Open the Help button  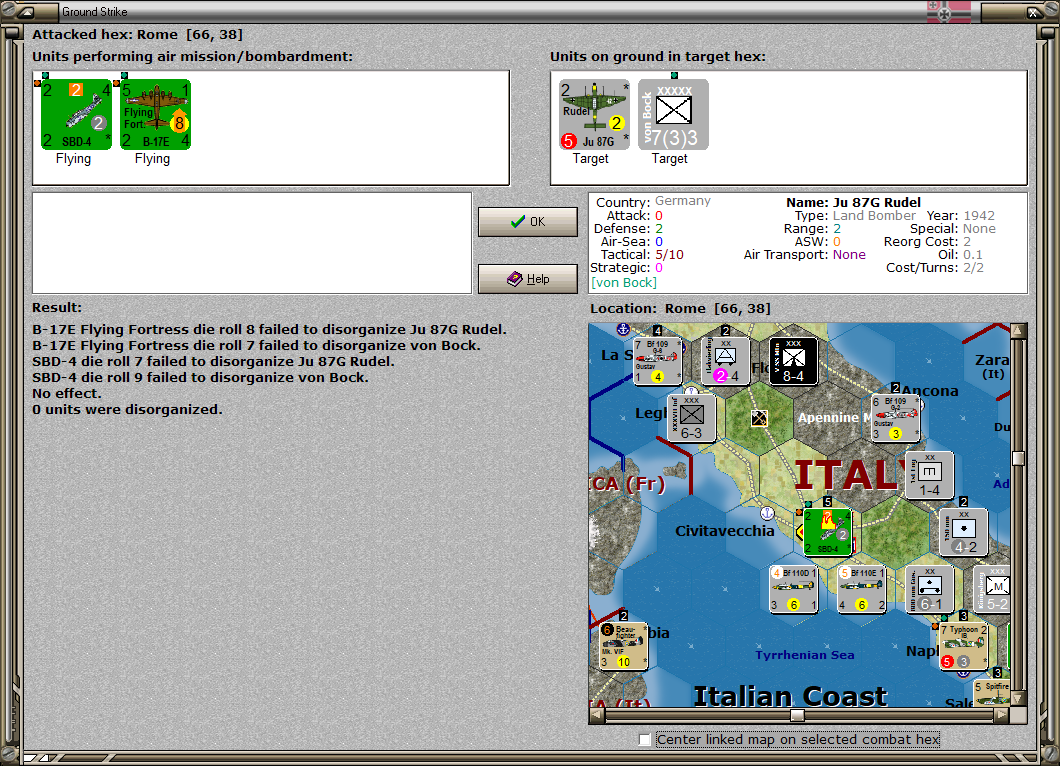[528, 279]
